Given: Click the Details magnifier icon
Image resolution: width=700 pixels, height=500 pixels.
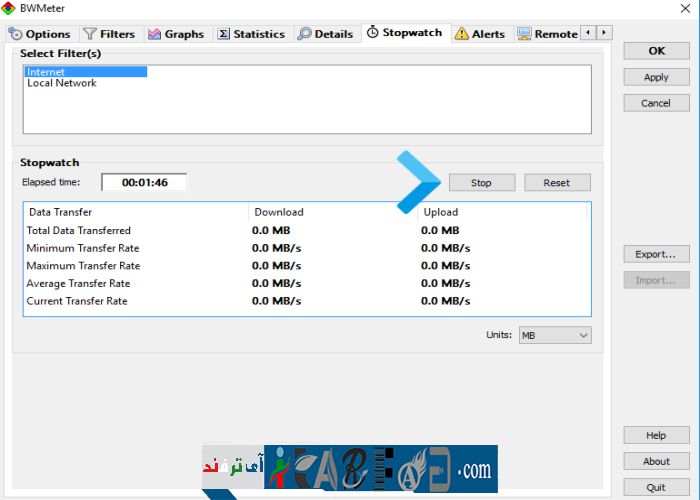Looking at the screenshot, I should 304,34.
